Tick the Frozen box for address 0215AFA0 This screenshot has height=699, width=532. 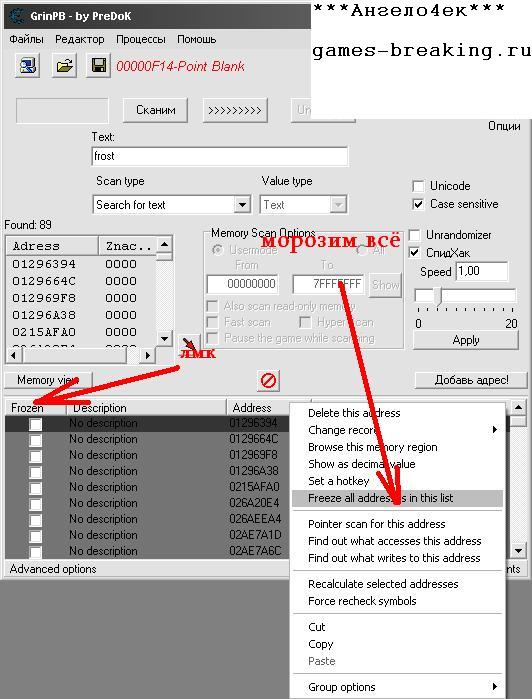[35, 488]
